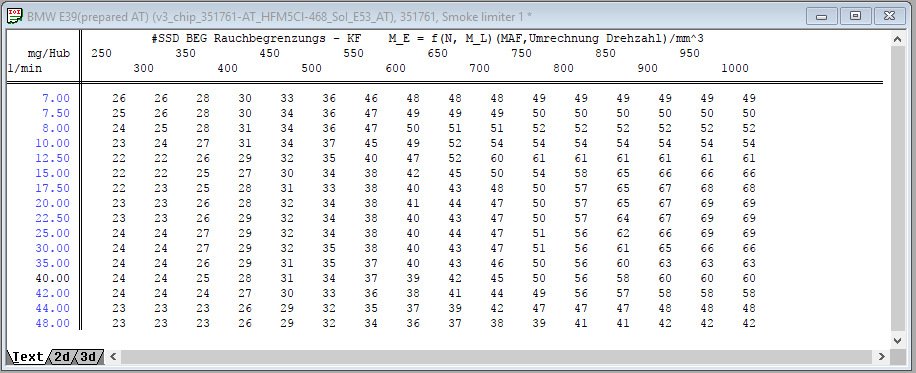
Task: Select the 10.00 row header
Action: (x=52, y=143)
